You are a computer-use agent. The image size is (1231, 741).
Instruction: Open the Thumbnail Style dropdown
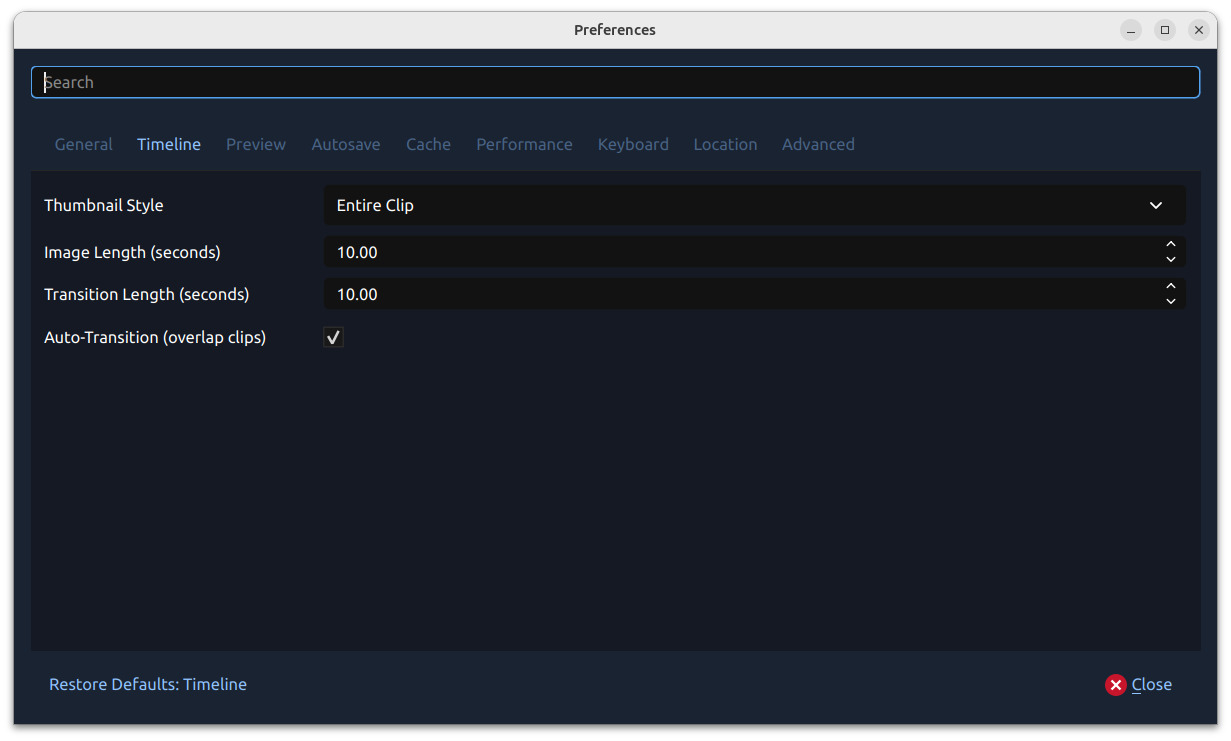pyautogui.click(x=755, y=205)
